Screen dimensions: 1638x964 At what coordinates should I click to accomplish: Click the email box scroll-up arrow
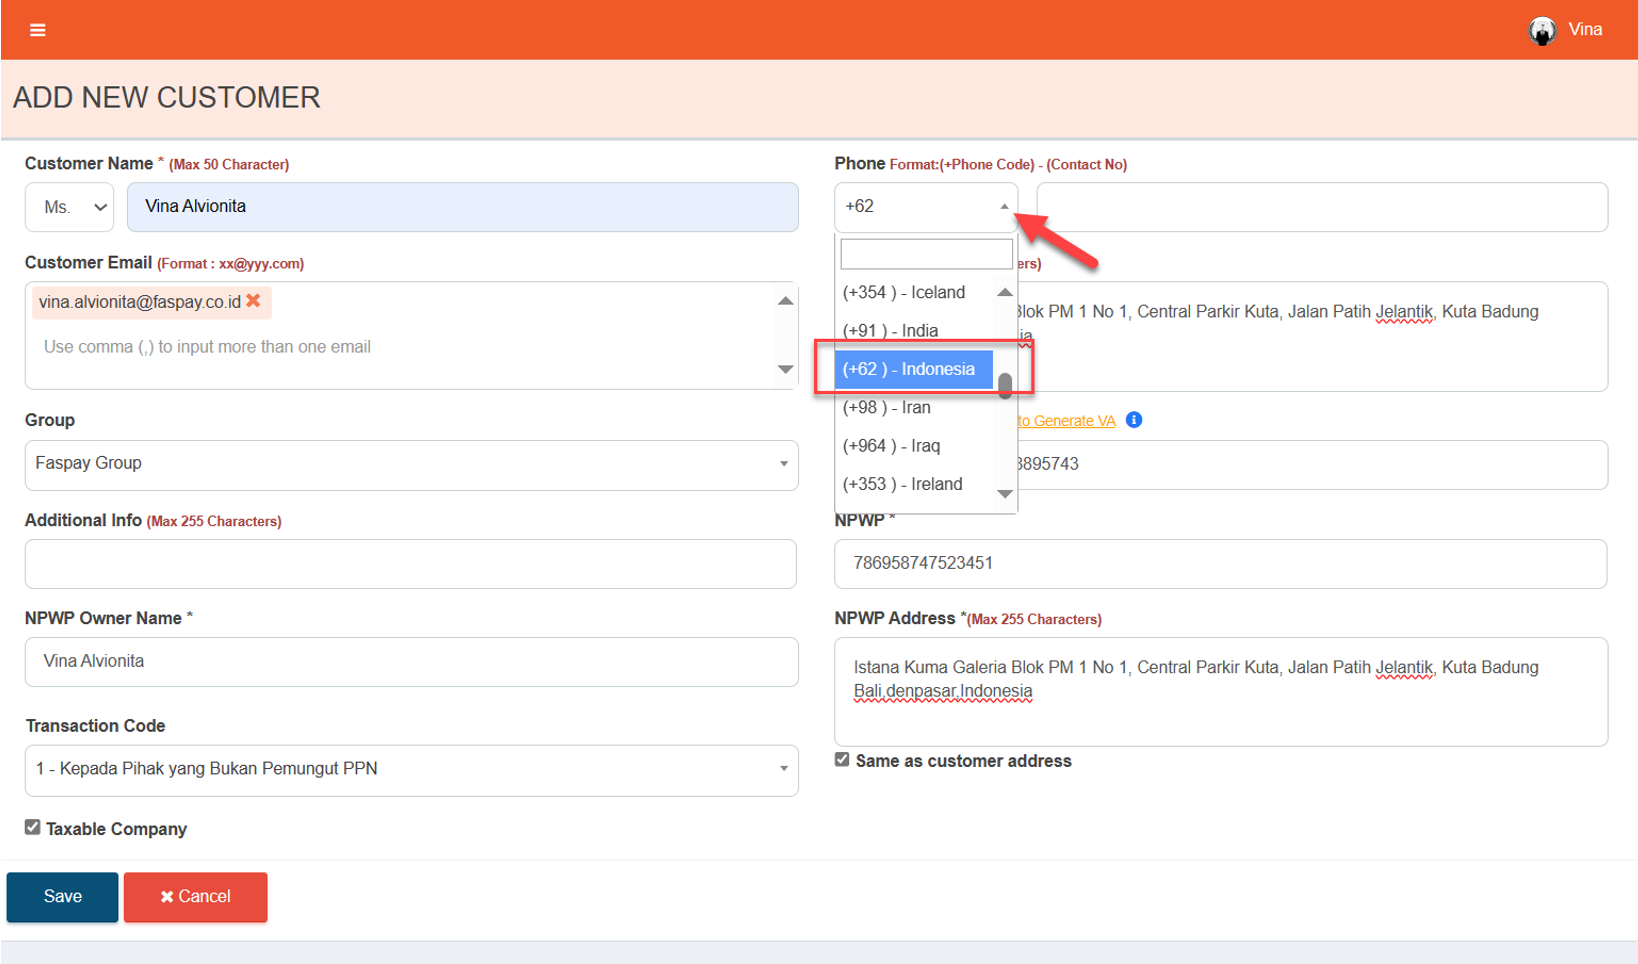786,301
